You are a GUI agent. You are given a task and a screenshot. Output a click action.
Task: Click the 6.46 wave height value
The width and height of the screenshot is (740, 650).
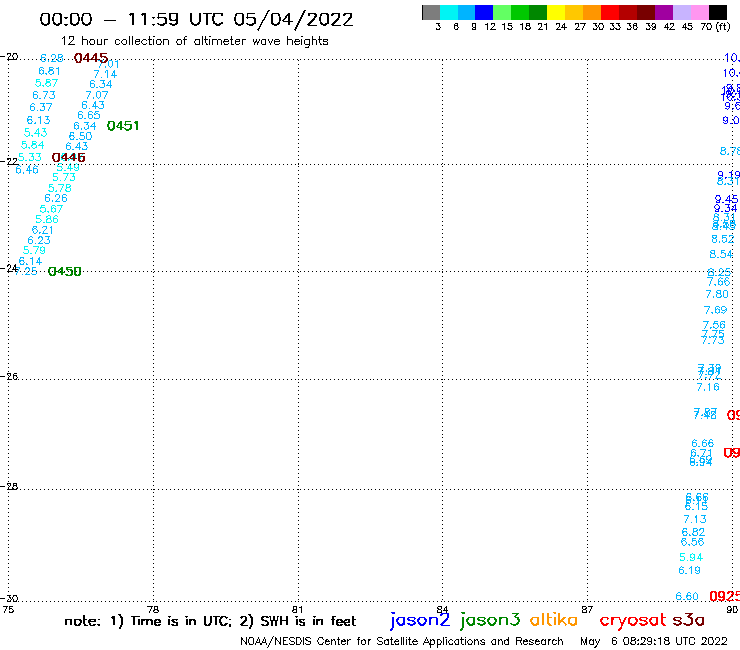point(27,169)
